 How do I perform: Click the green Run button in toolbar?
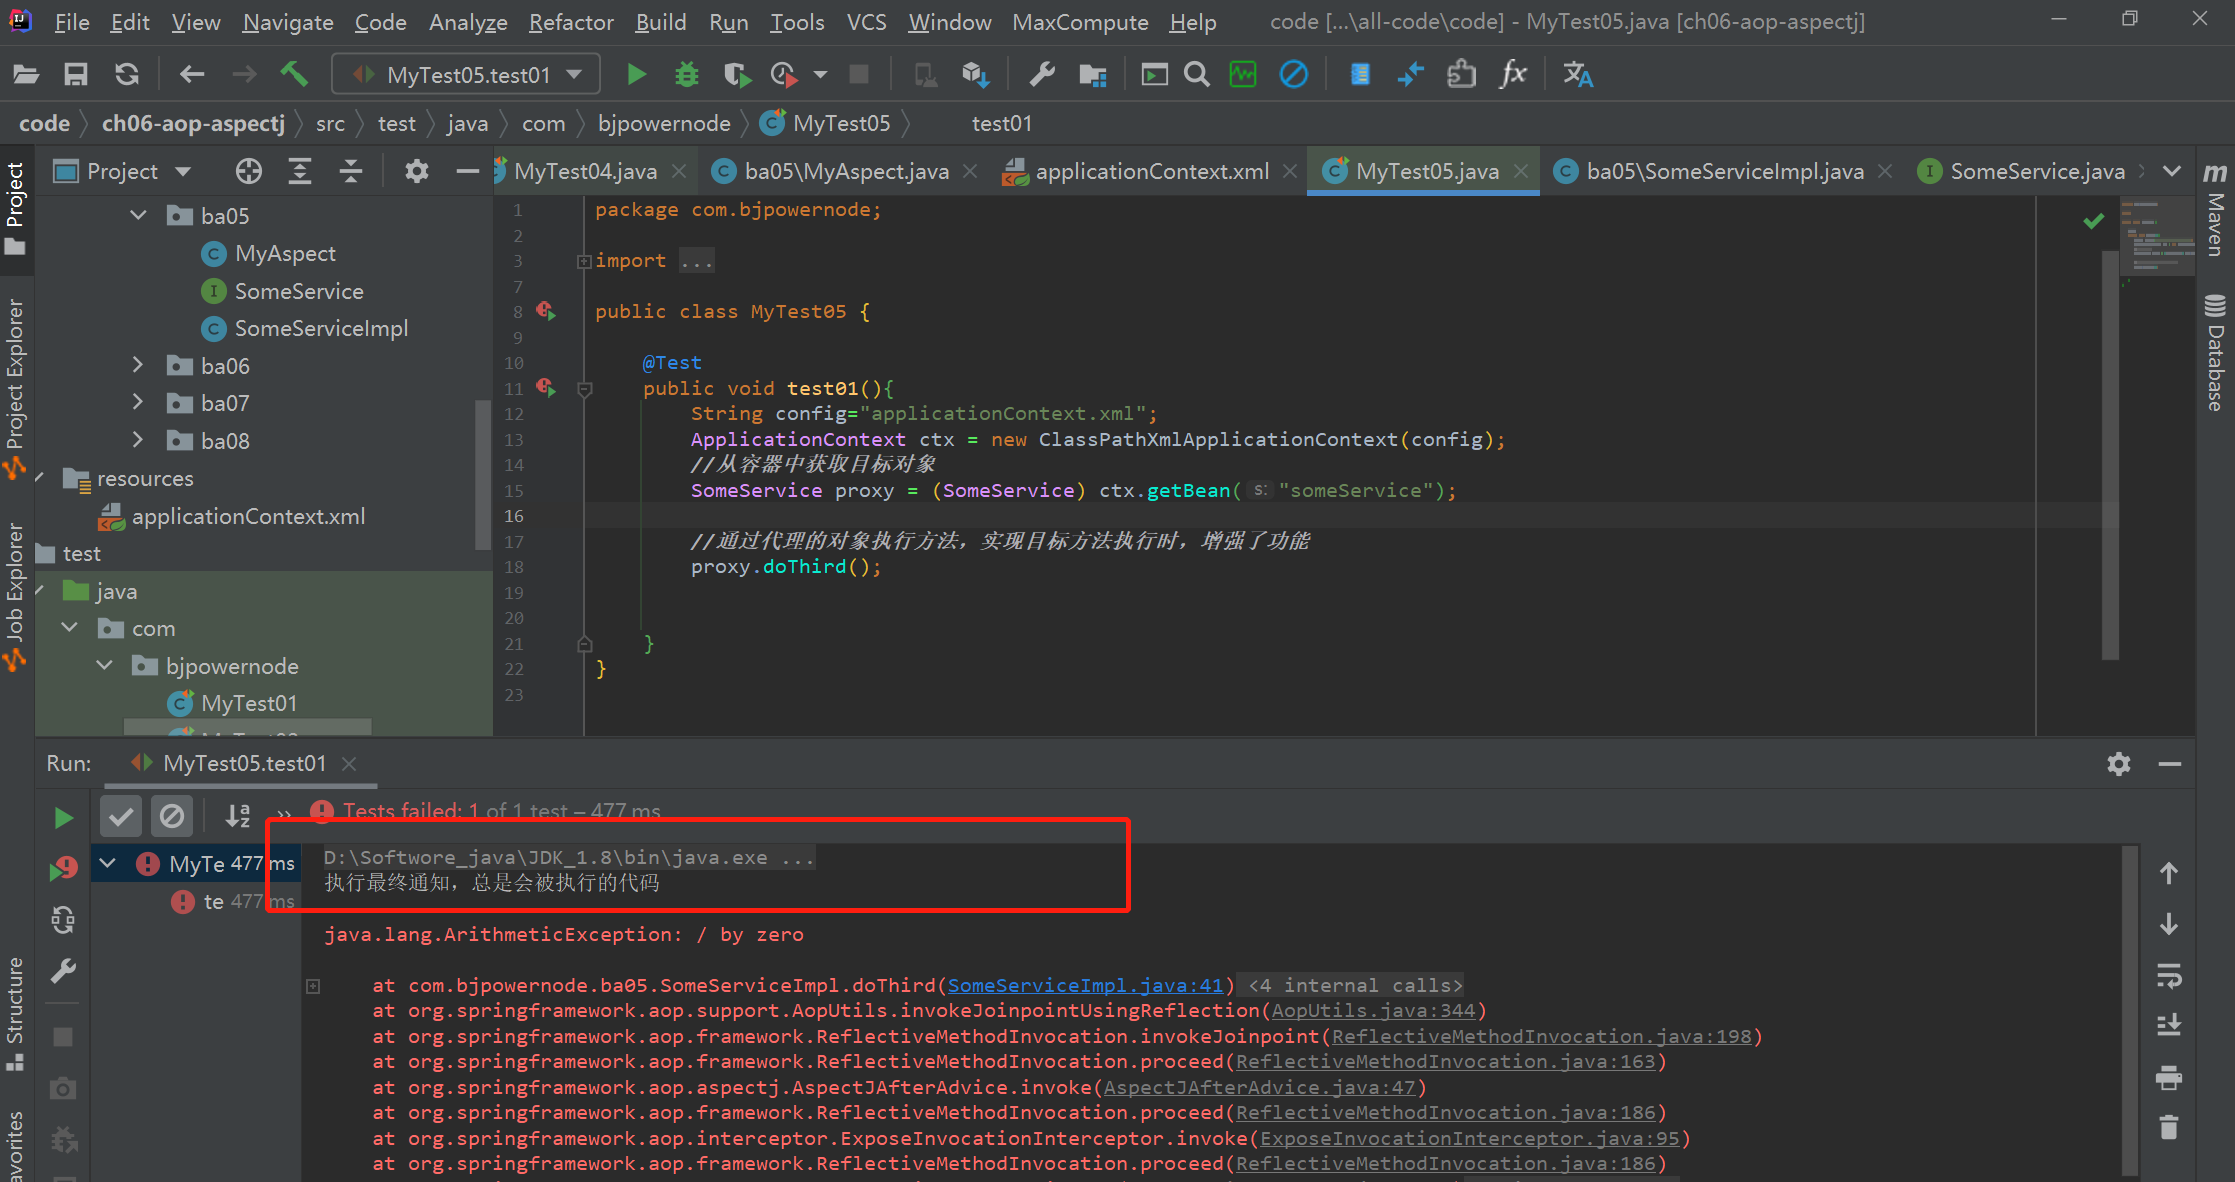click(x=636, y=74)
